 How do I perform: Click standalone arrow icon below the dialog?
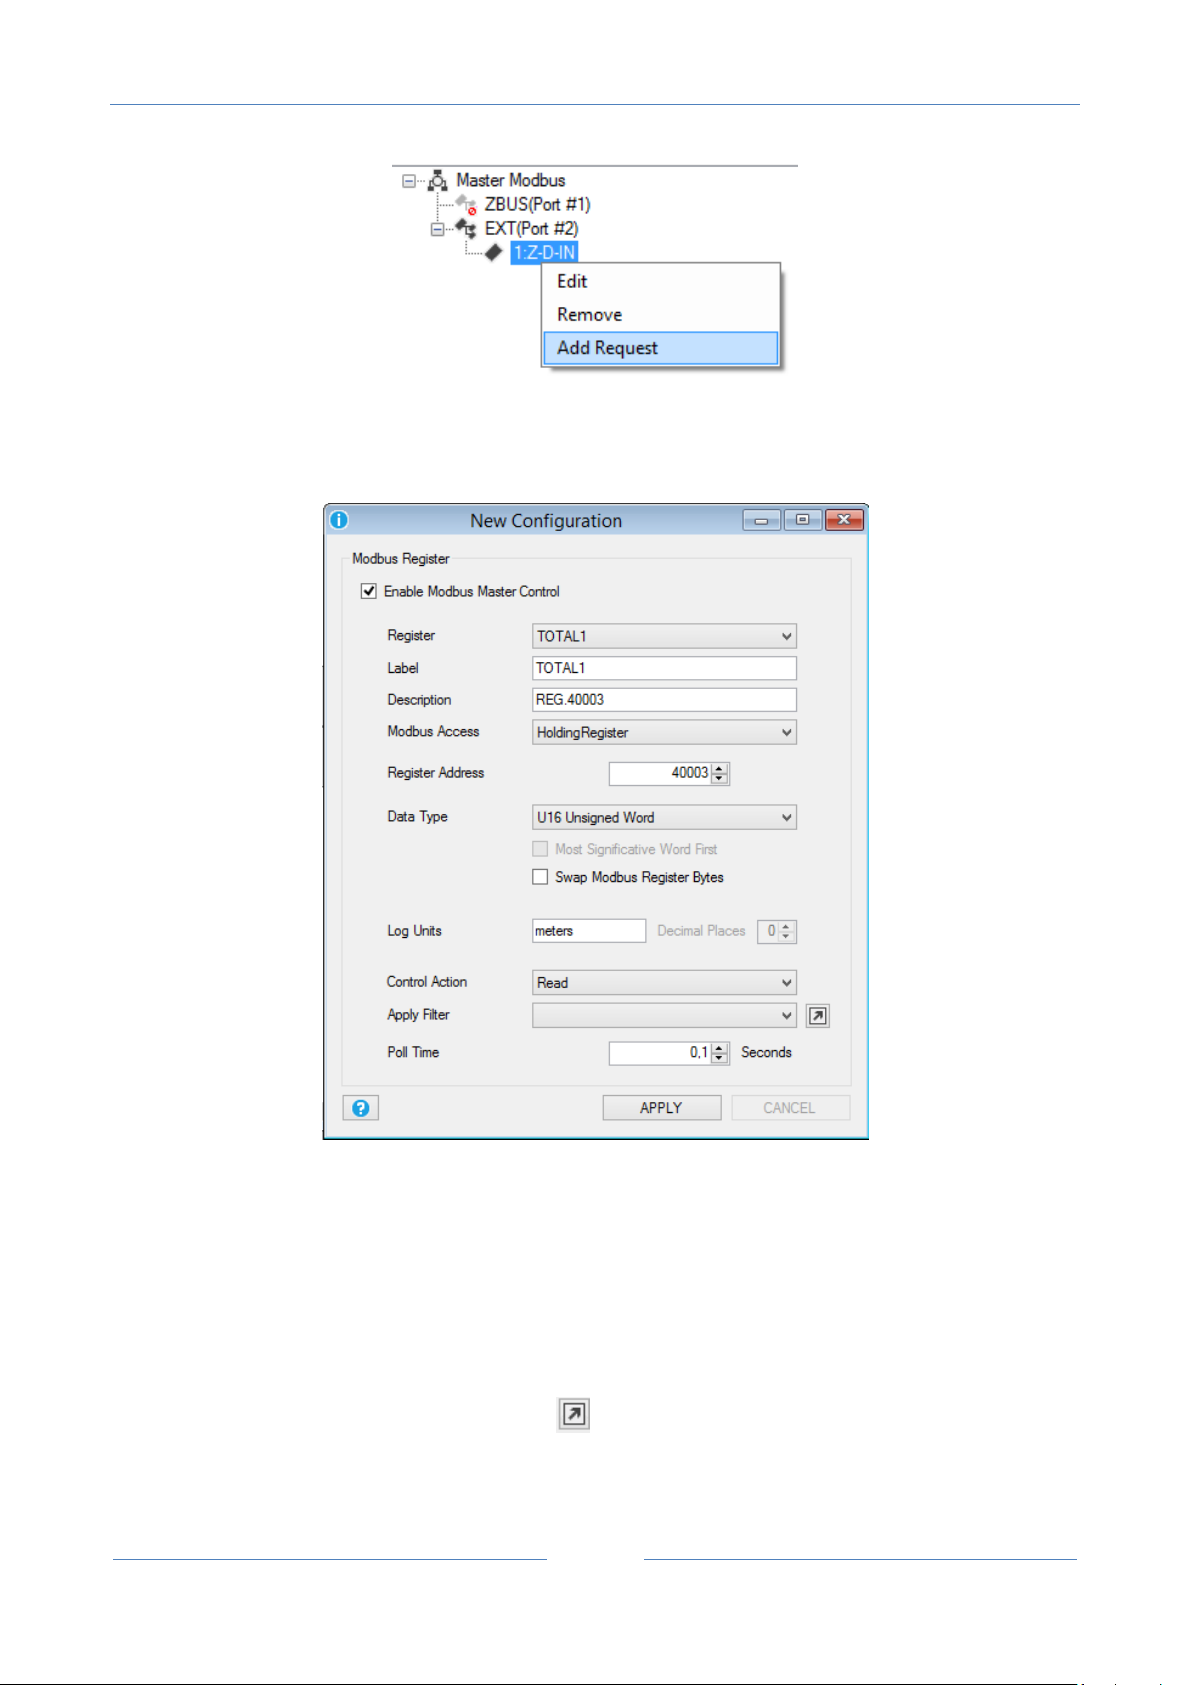click(574, 1414)
